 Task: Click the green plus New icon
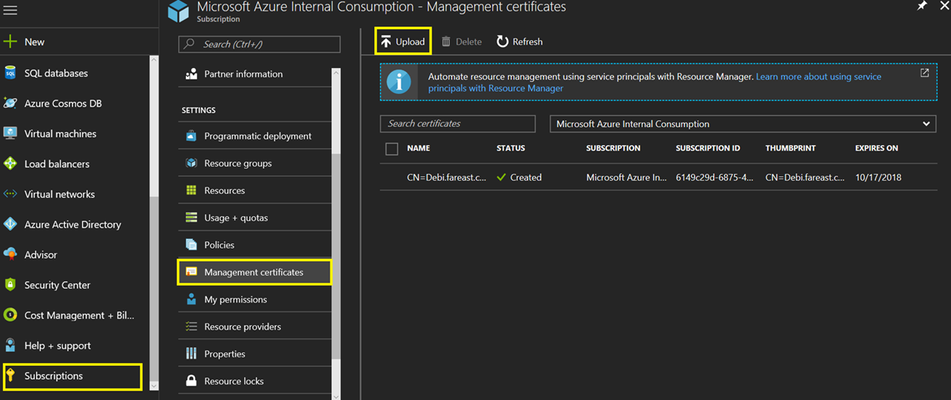10,42
